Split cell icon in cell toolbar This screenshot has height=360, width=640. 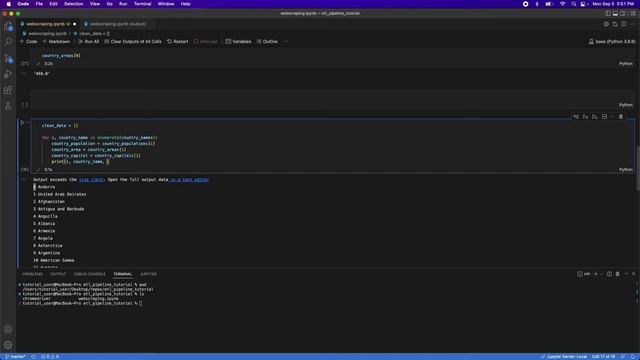[x=604, y=117]
